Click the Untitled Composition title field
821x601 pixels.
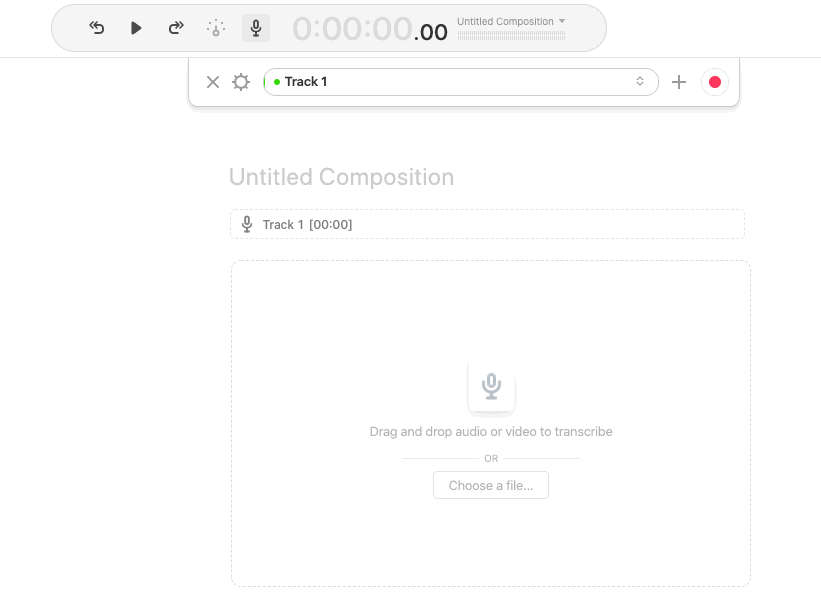(341, 177)
